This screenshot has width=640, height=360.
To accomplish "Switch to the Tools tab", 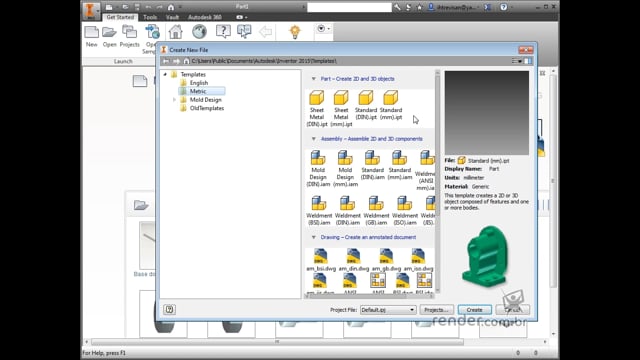I will pyautogui.click(x=150, y=17).
